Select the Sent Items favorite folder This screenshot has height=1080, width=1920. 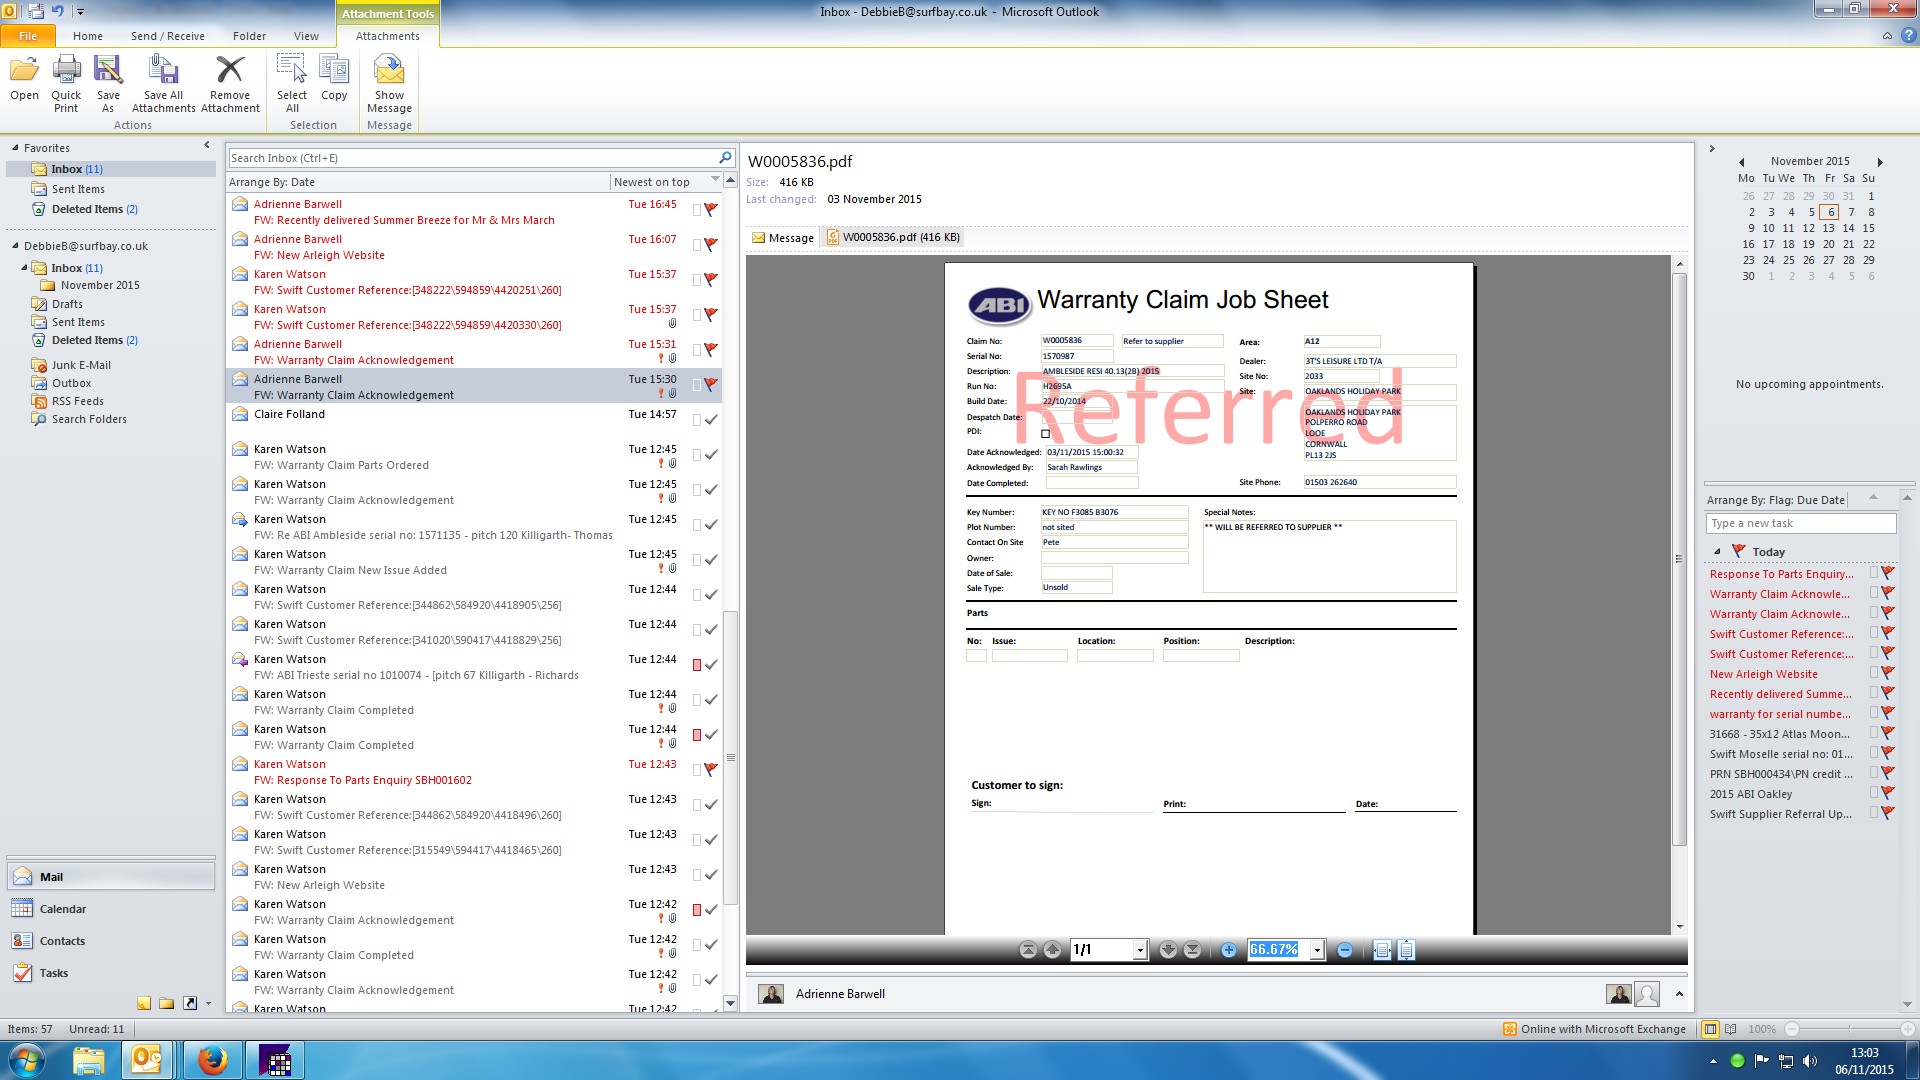click(x=78, y=189)
